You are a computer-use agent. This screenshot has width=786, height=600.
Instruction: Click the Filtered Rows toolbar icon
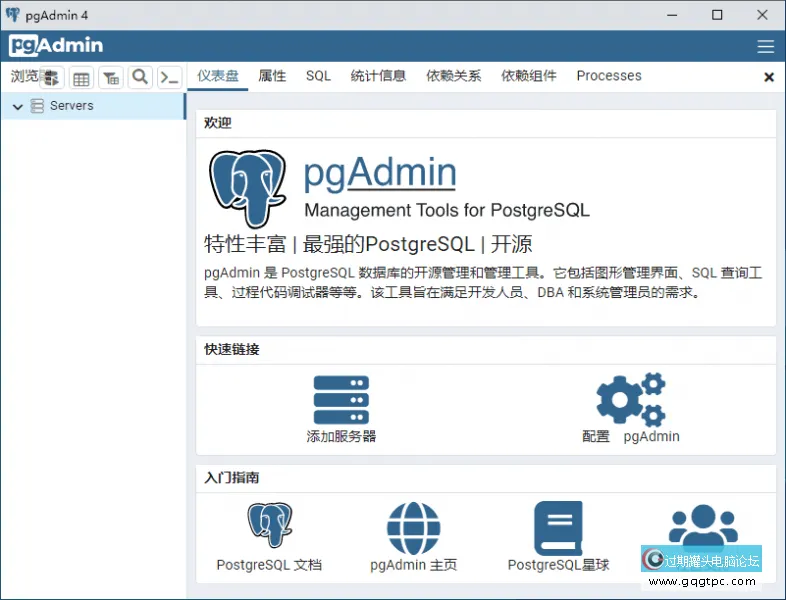pyautogui.click(x=111, y=78)
